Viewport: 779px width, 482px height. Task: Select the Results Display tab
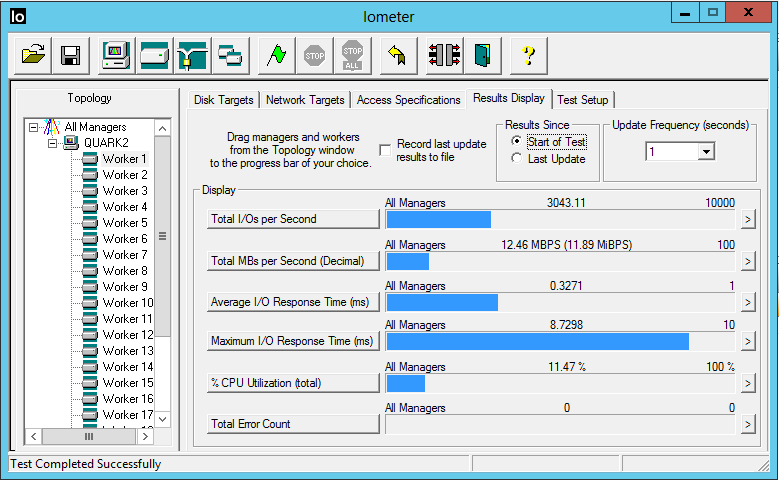point(509,98)
